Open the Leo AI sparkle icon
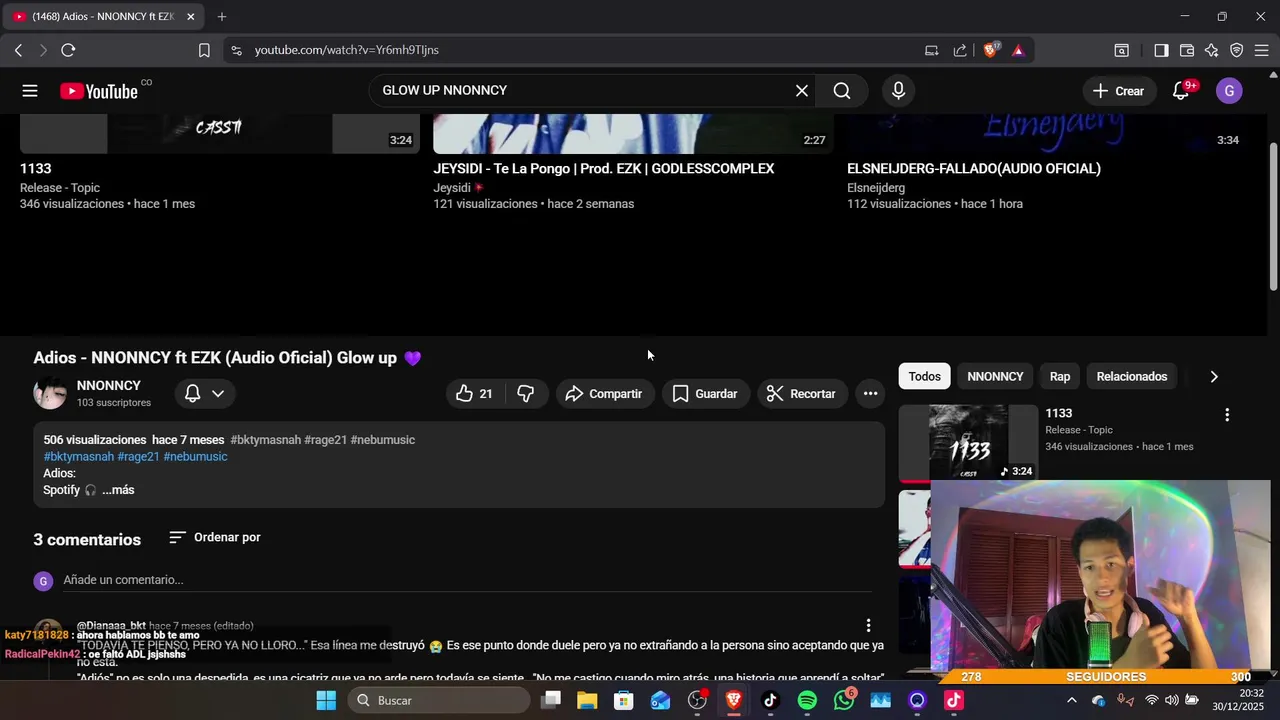 click(x=1212, y=50)
